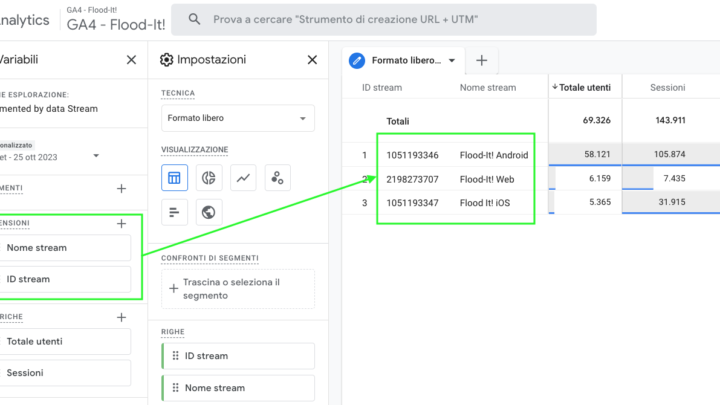The height and width of the screenshot is (405, 720).
Task: Click stream ID 1051193347 cell
Action: coord(412,203)
